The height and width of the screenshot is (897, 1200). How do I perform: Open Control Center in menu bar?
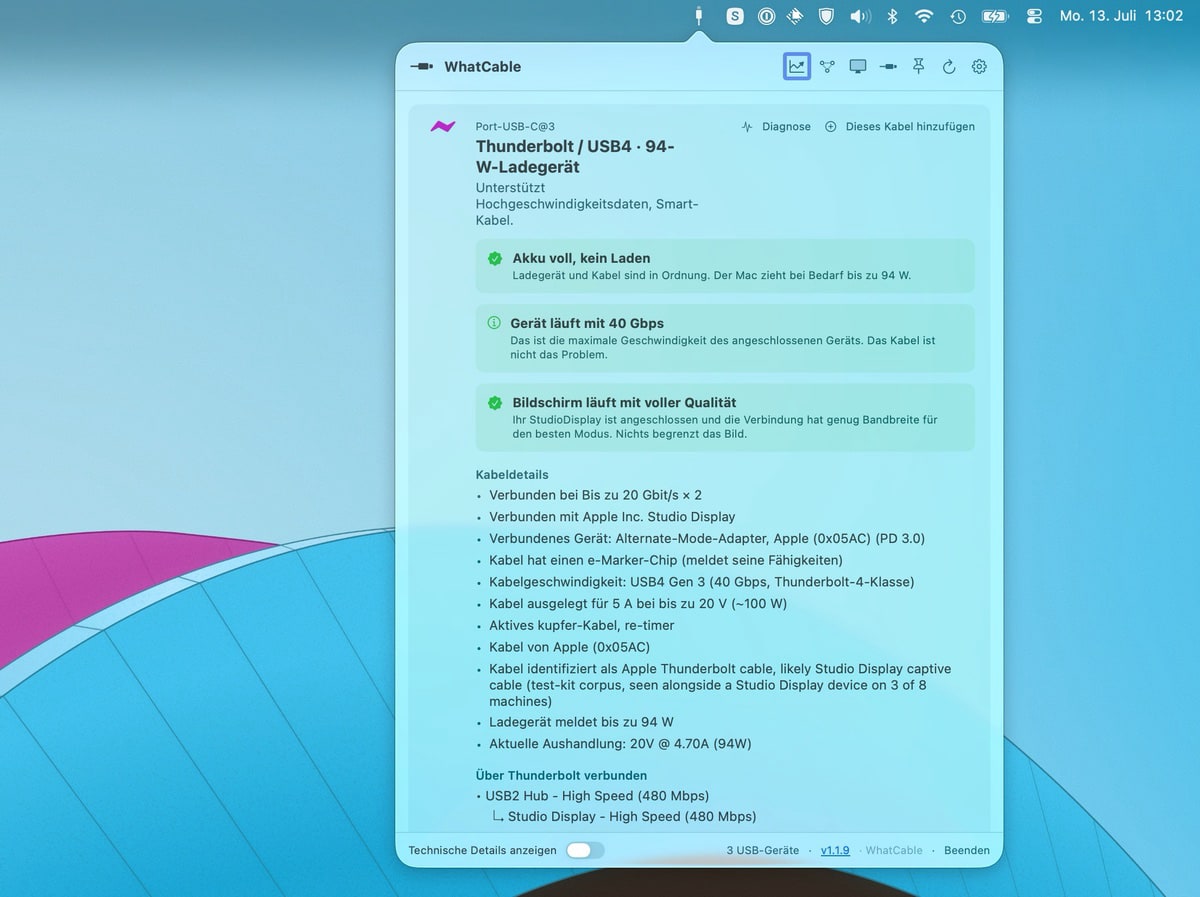pyautogui.click(x=1034, y=16)
